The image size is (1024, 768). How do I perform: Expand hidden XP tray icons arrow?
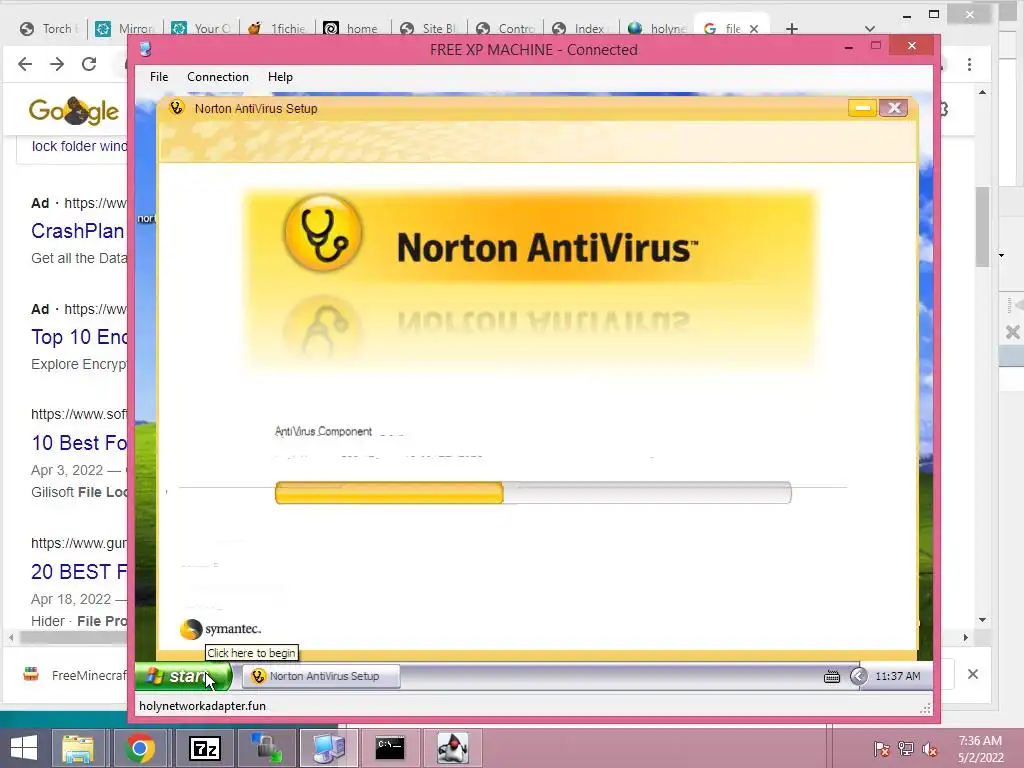point(858,676)
